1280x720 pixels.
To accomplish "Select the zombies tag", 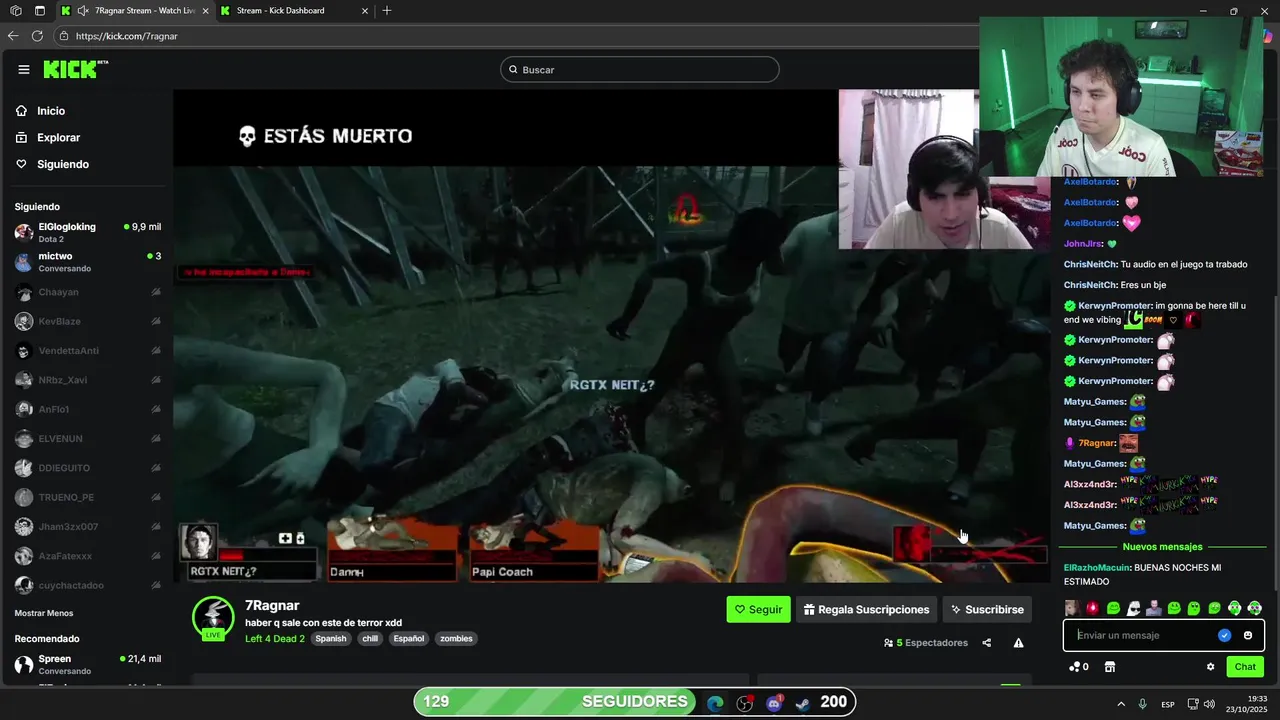I will (456, 639).
